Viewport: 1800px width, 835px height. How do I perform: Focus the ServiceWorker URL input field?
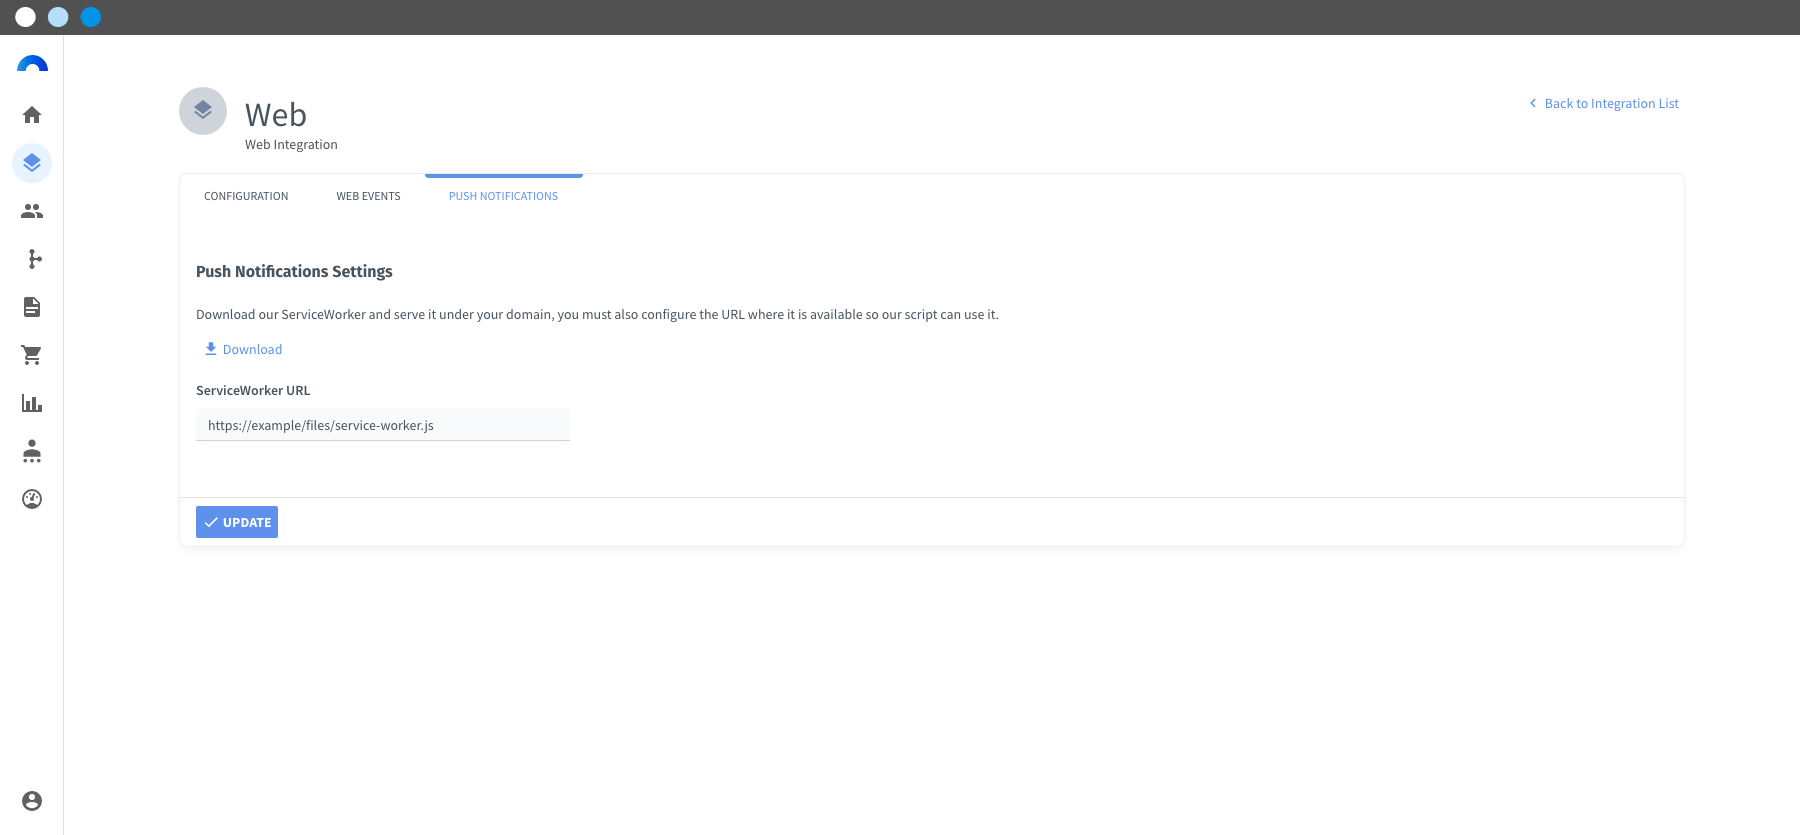point(383,425)
